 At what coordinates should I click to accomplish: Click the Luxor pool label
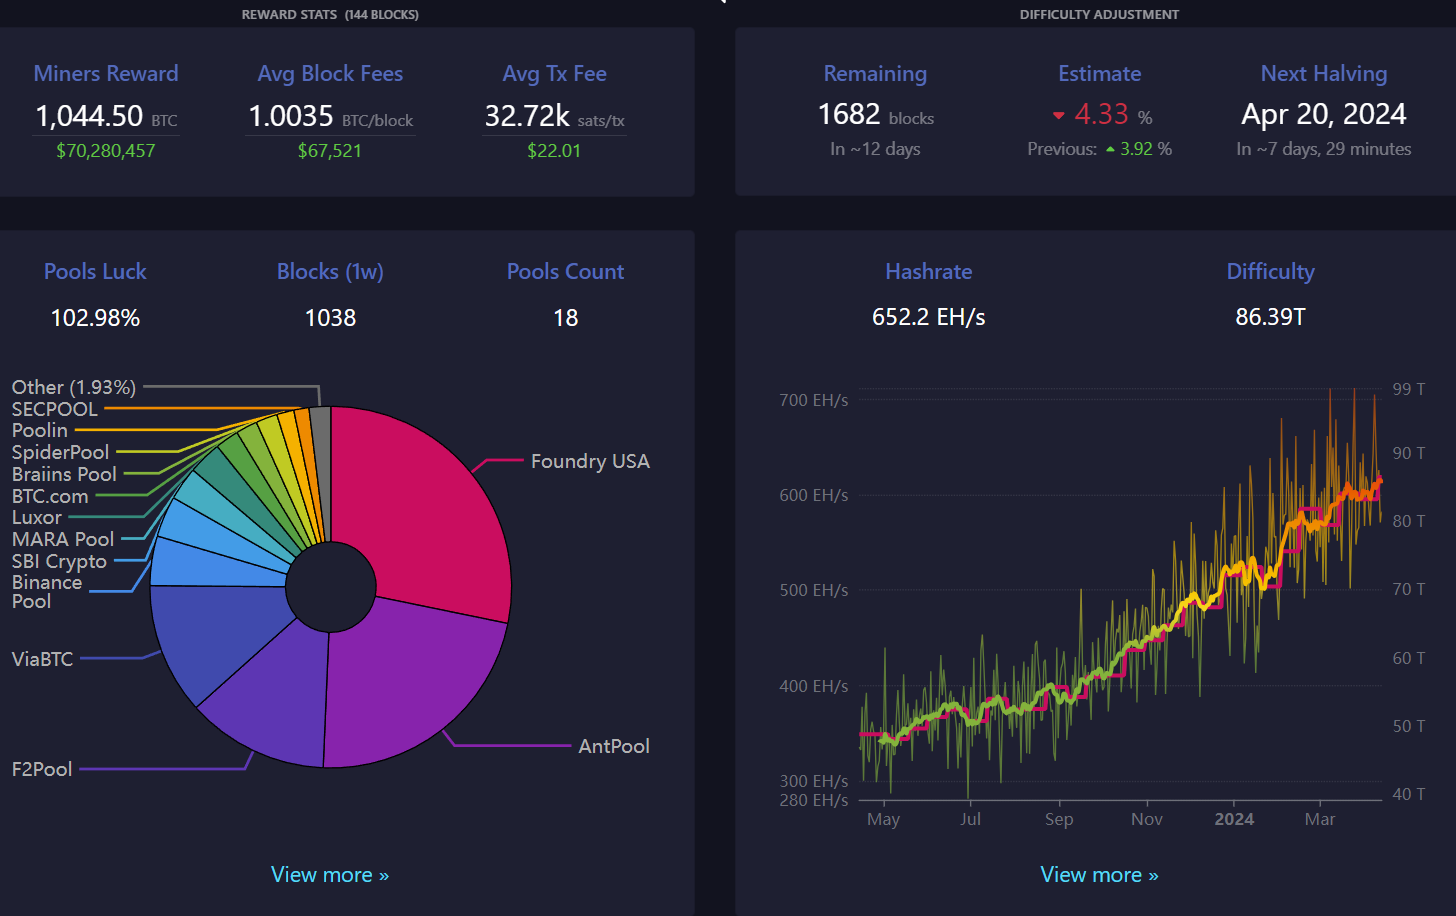(37, 517)
